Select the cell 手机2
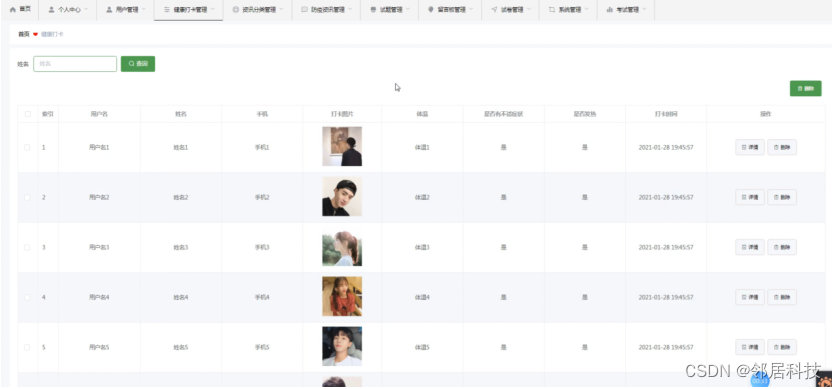Image resolution: width=837 pixels, height=389 pixels. (x=262, y=197)
